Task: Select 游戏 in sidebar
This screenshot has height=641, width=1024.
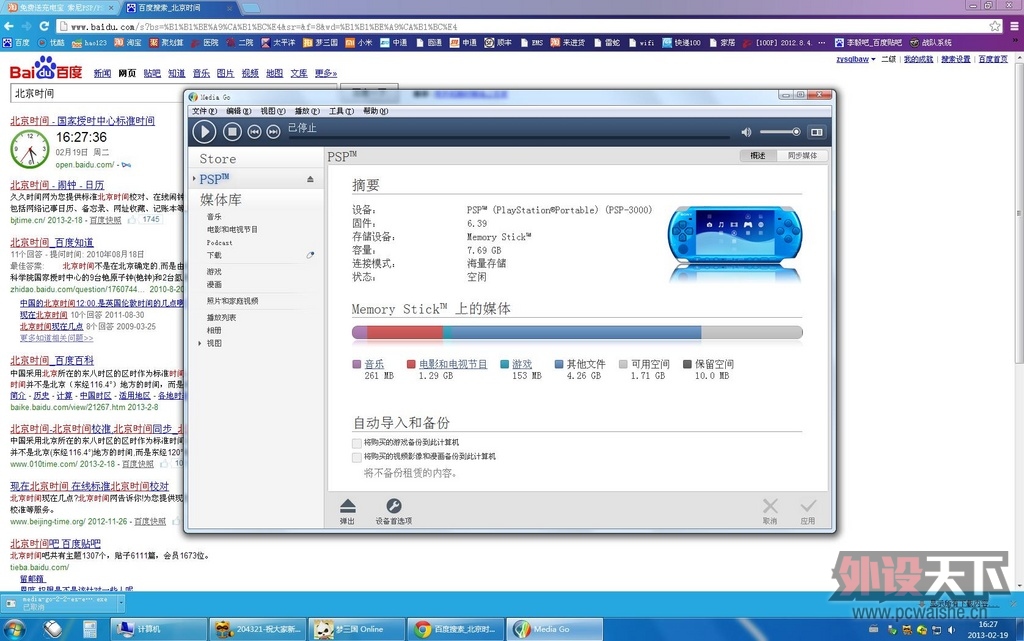Action: point(214,272)
